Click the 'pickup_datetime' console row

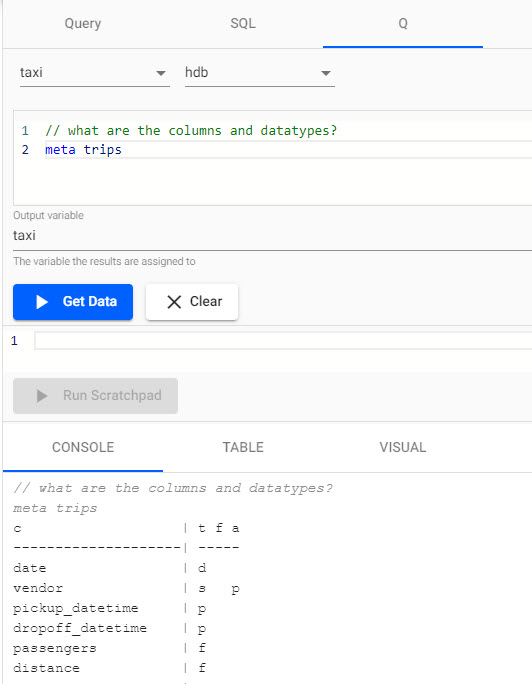pos(110,609)
